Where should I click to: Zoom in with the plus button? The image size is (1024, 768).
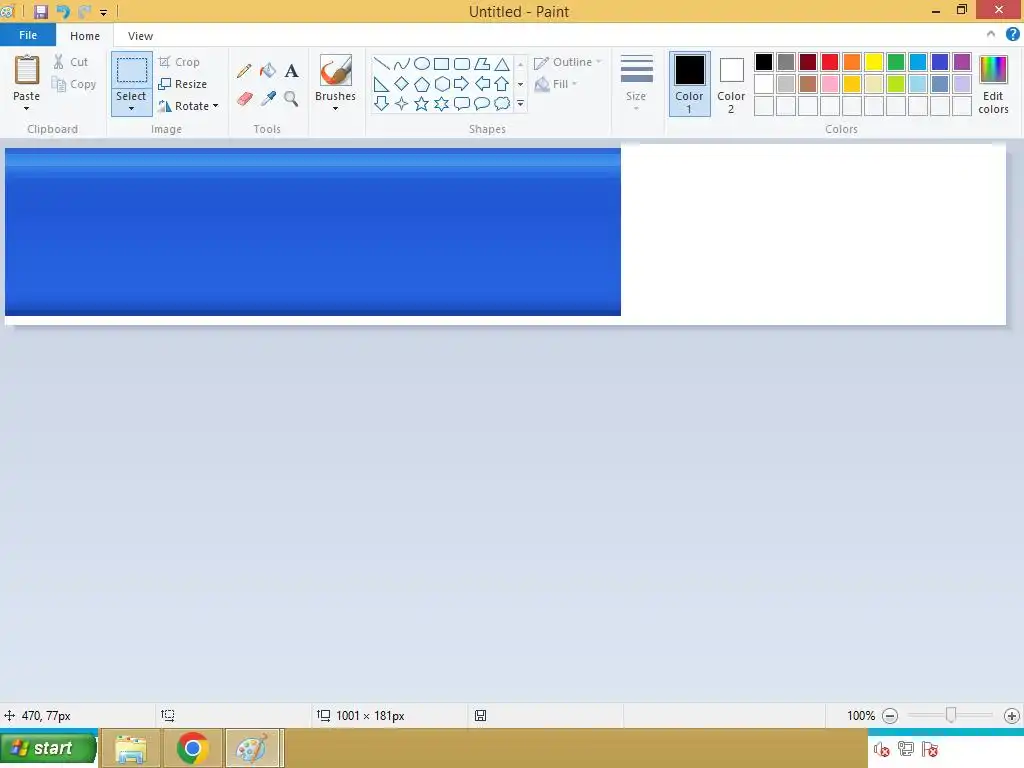click(x=1012, y=716)
